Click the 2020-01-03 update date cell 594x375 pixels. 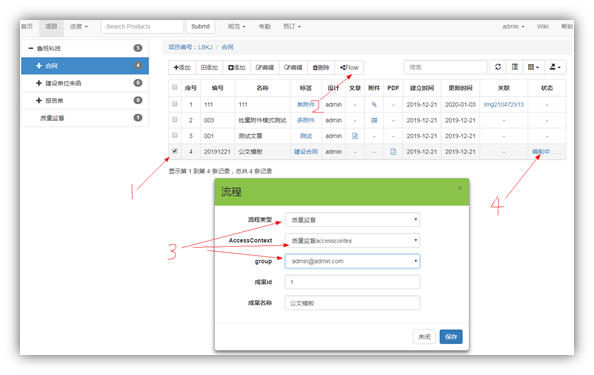coord(460,105)
